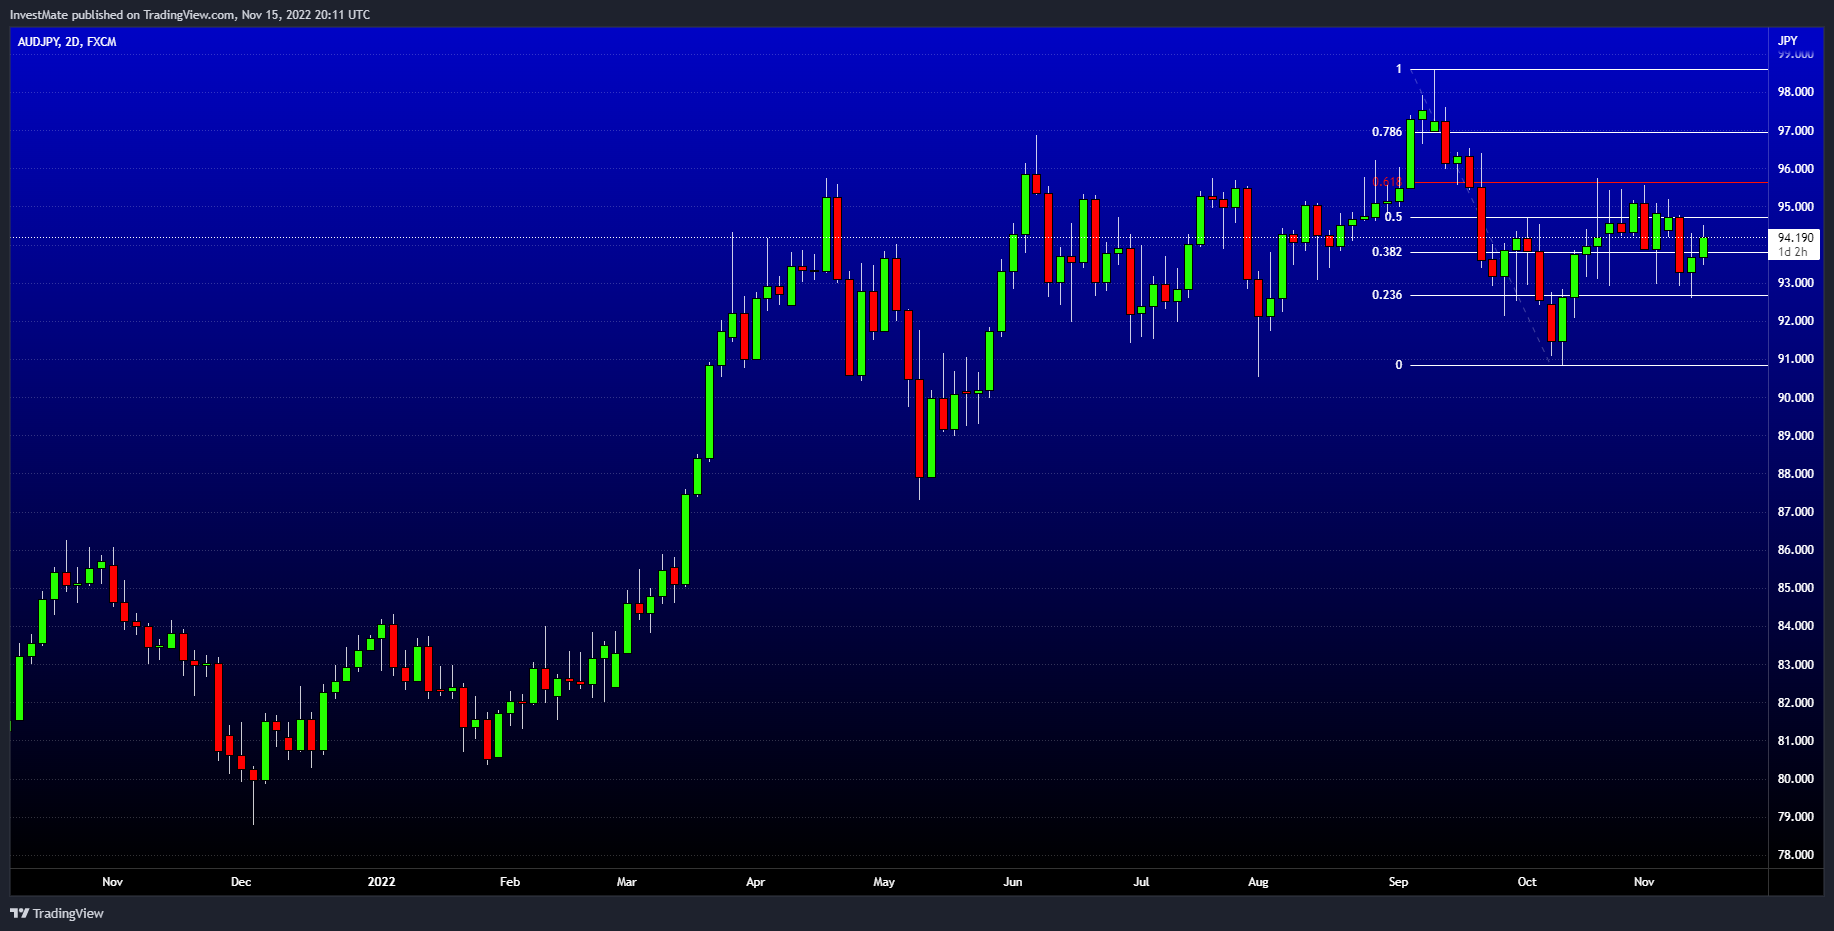The height and width of the screenshot is (931, 1834).
Task: Click the Dec label on time axis
Action: [x=241, y=882]
